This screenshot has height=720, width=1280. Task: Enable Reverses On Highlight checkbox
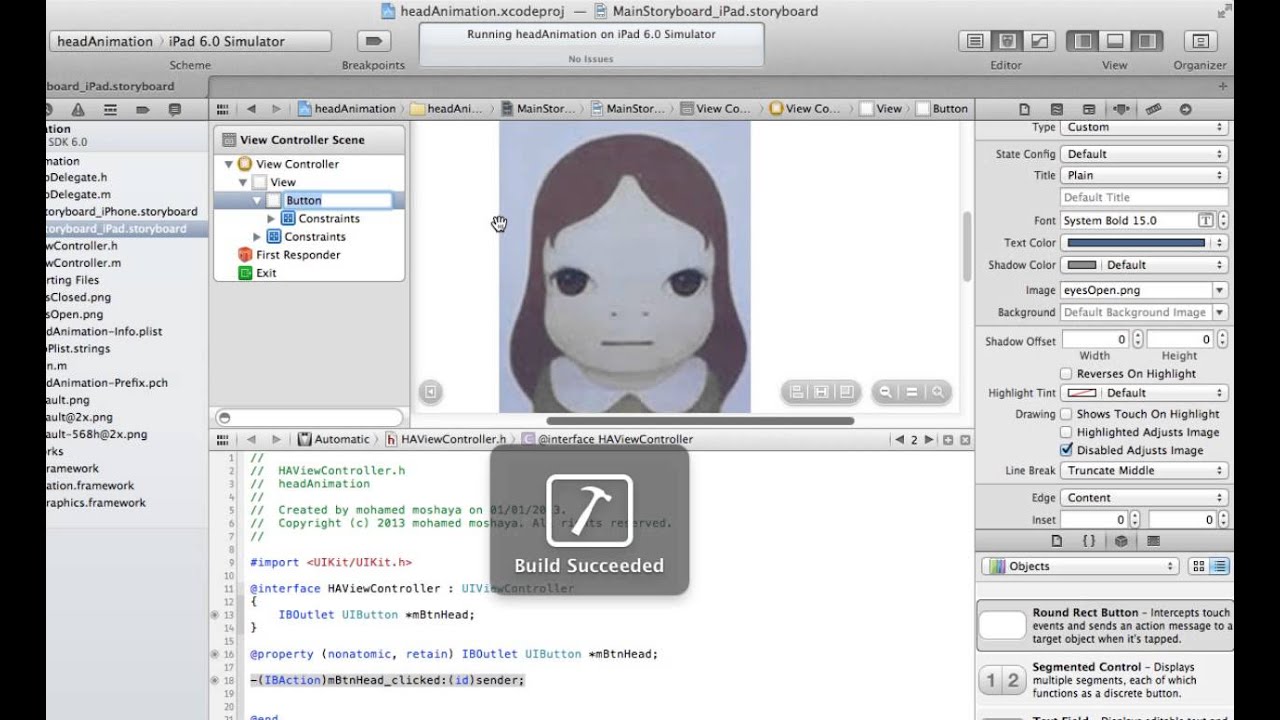1067,373
